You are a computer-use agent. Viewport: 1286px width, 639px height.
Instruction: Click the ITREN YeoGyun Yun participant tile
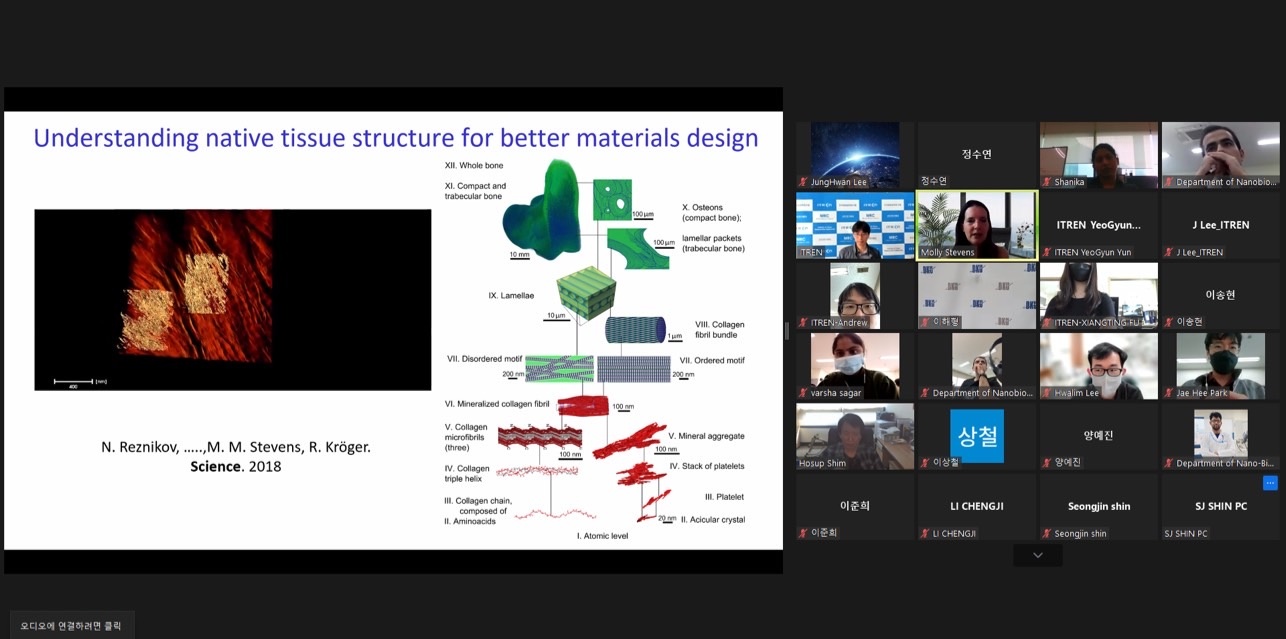(x=1098, y=225)
